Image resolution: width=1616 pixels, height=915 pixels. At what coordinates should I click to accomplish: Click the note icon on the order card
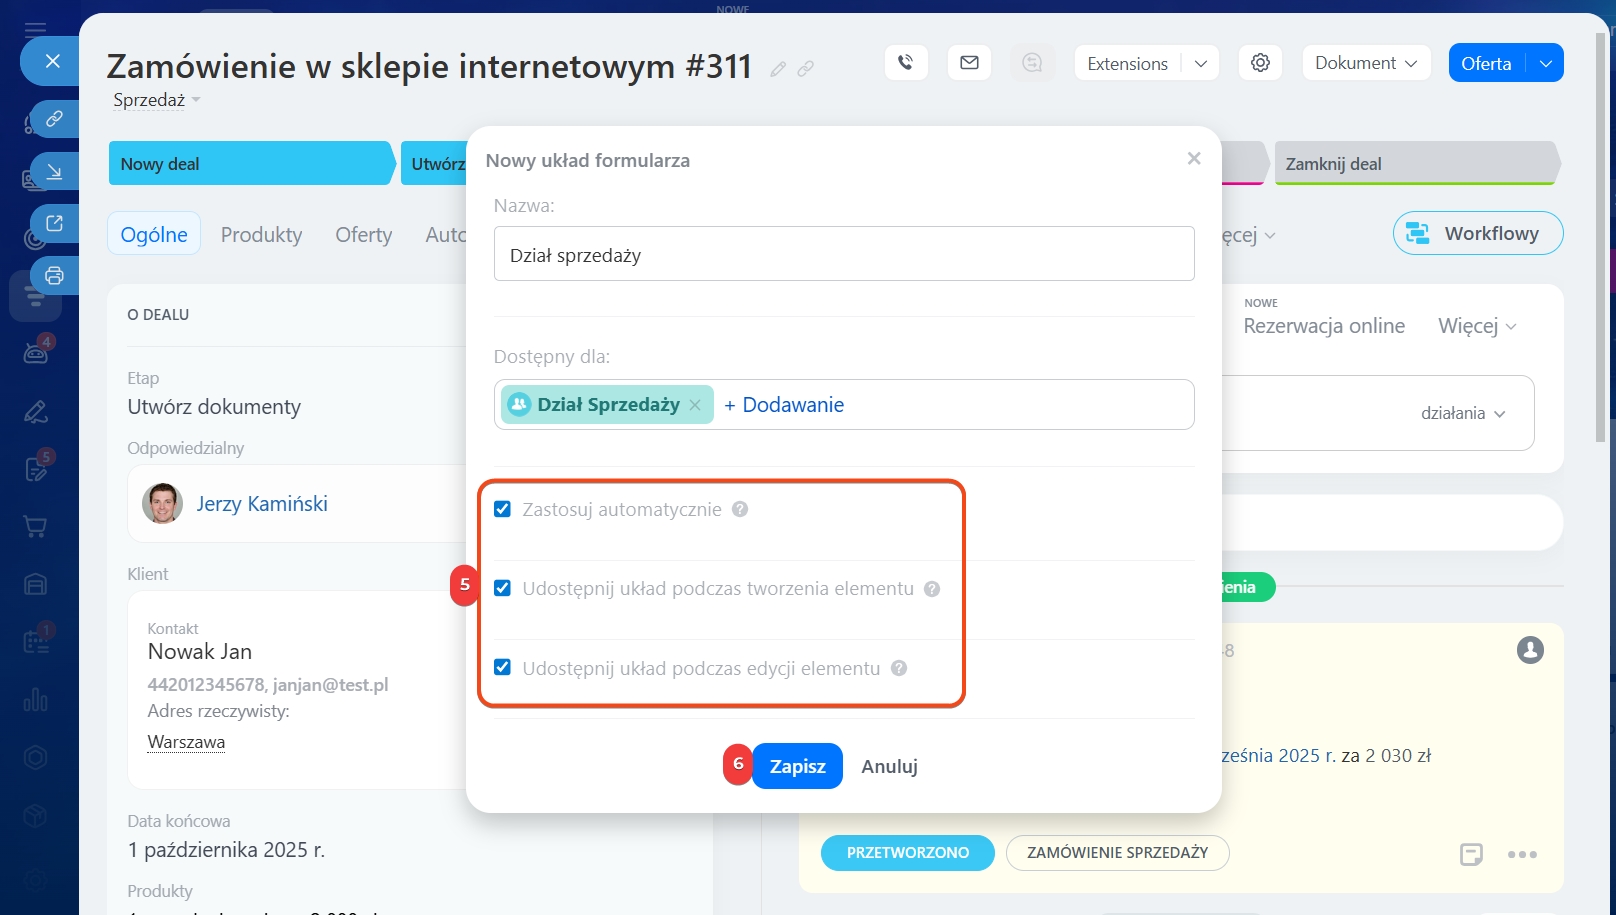pyautogui.click(x=1471, y=854)
